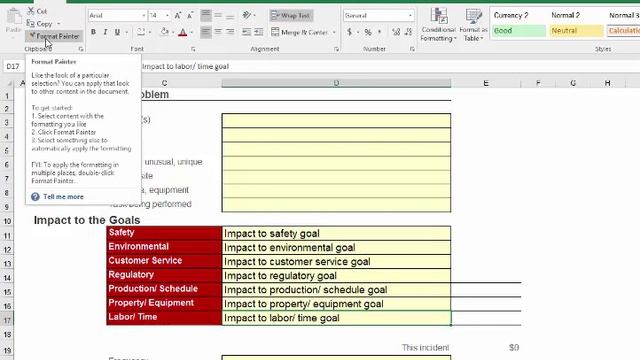
Task: Apply accounting dollar format
Action: [x=349, y=32]
